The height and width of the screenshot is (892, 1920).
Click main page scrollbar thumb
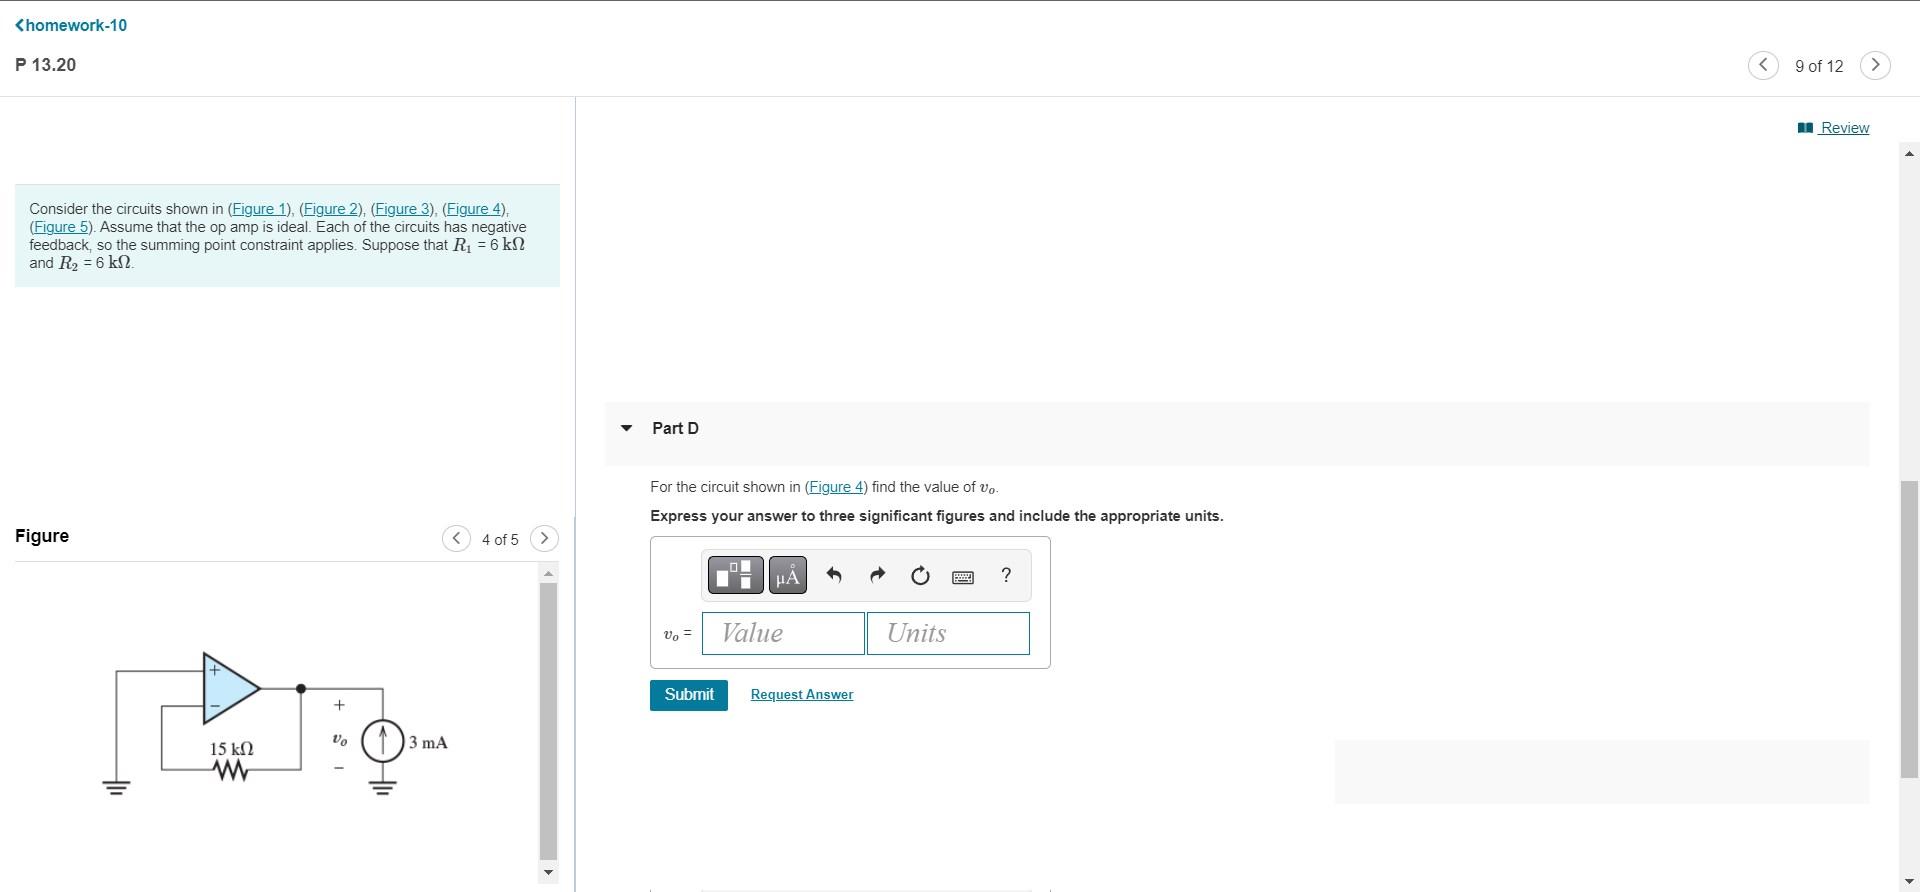coord(1909,629)
